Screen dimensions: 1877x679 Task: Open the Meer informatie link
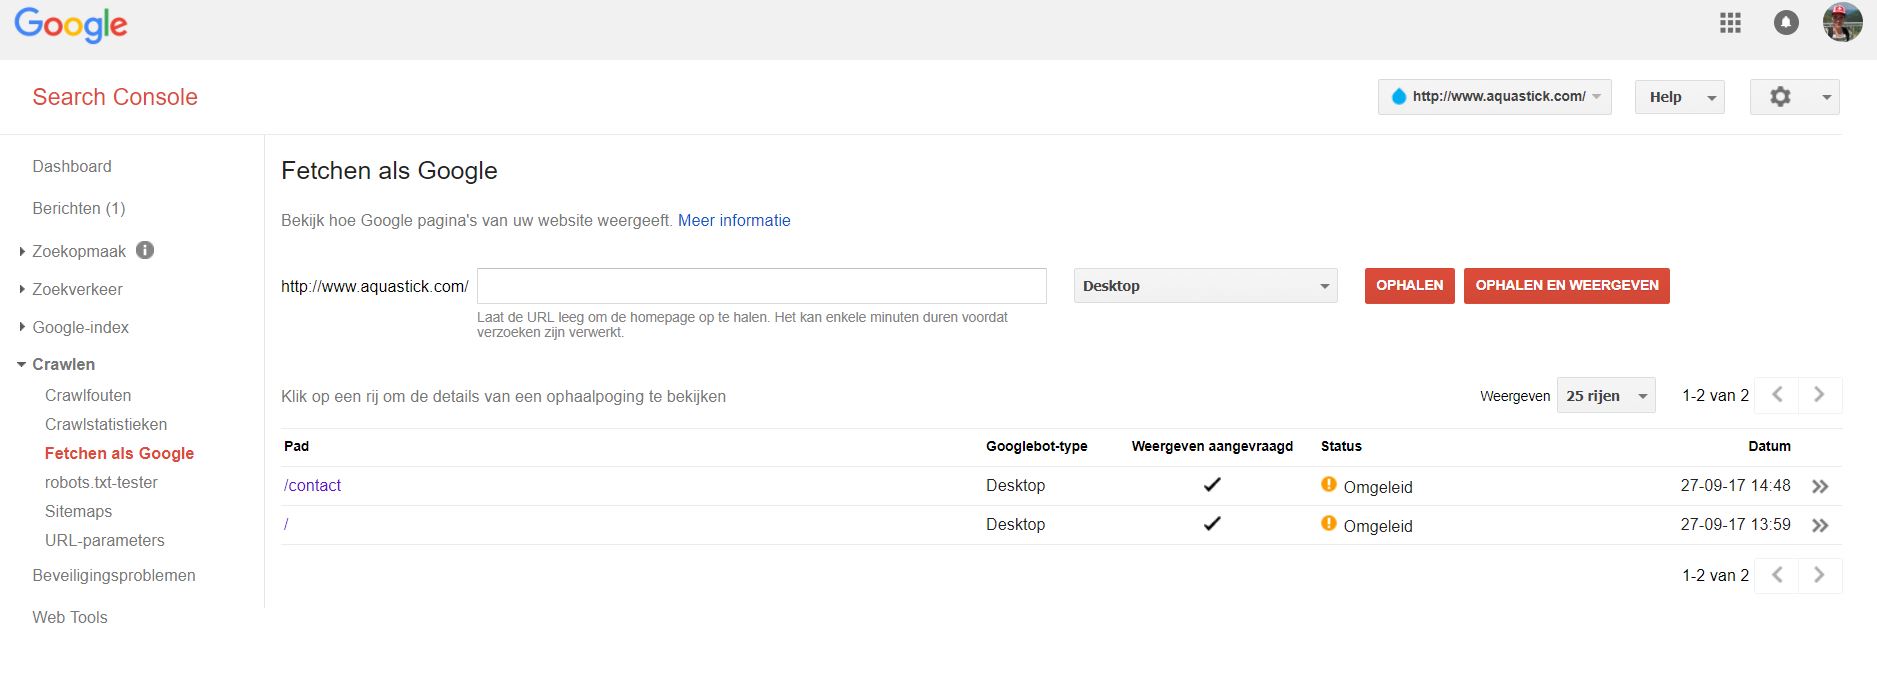click(x=734, y=220)
